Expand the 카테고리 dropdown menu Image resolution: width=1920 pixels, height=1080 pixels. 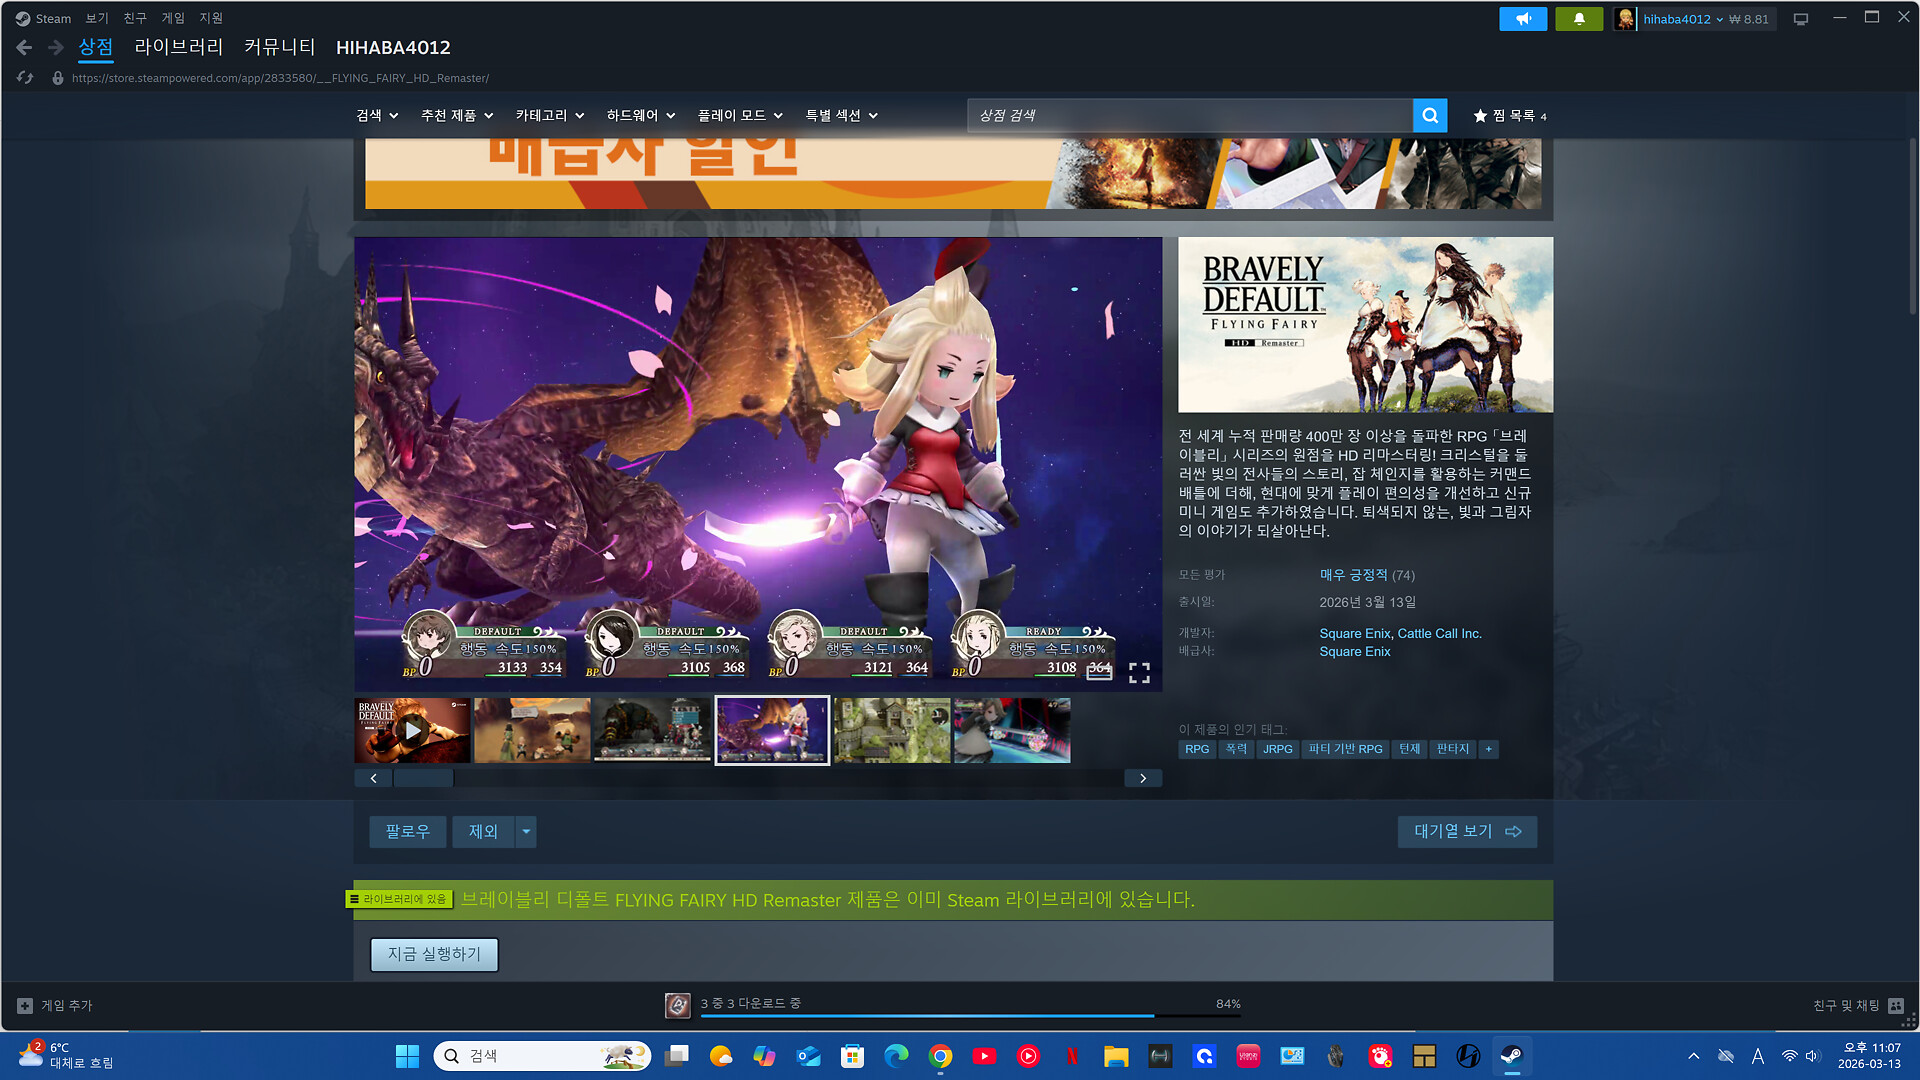pos(549,116)
